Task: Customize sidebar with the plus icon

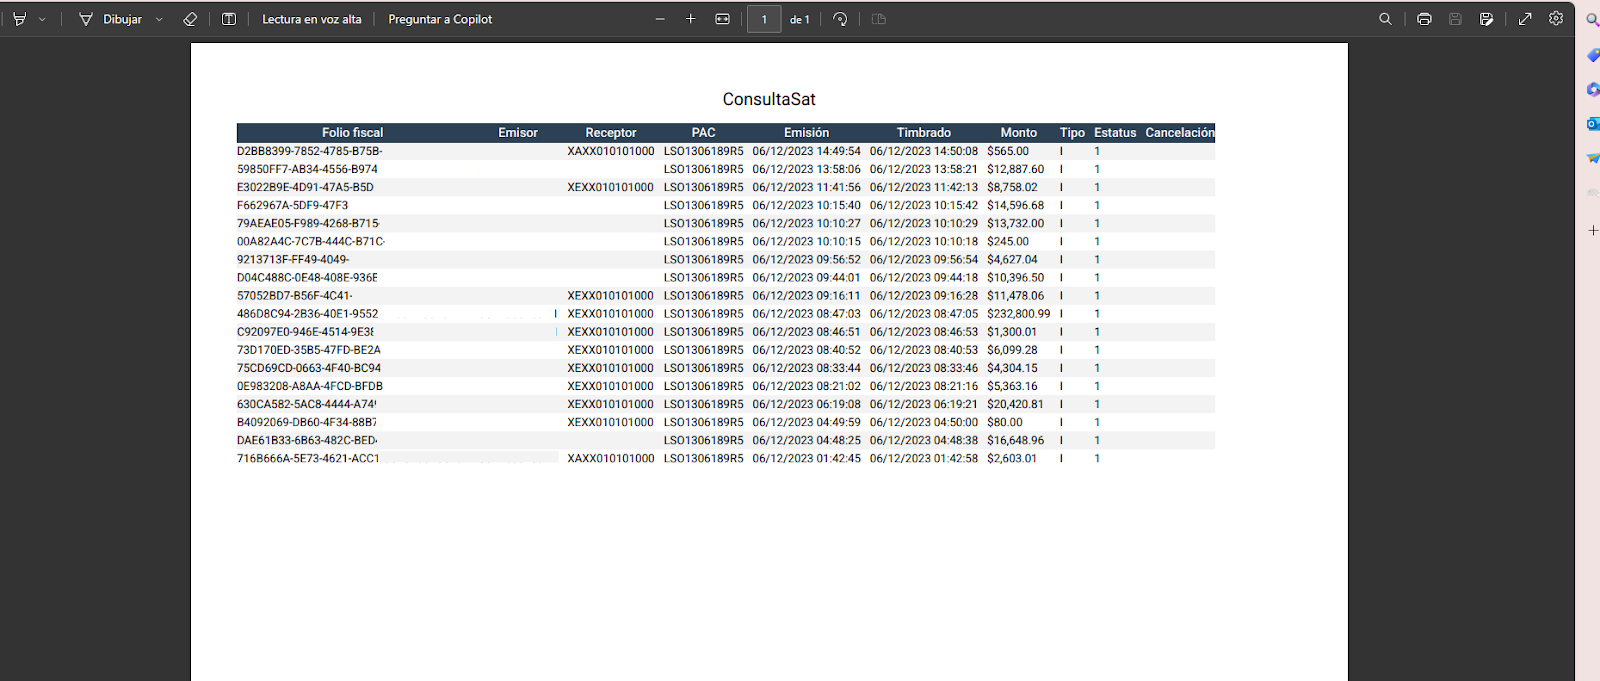Action: pyautogui.click(x=1593, y=230)
